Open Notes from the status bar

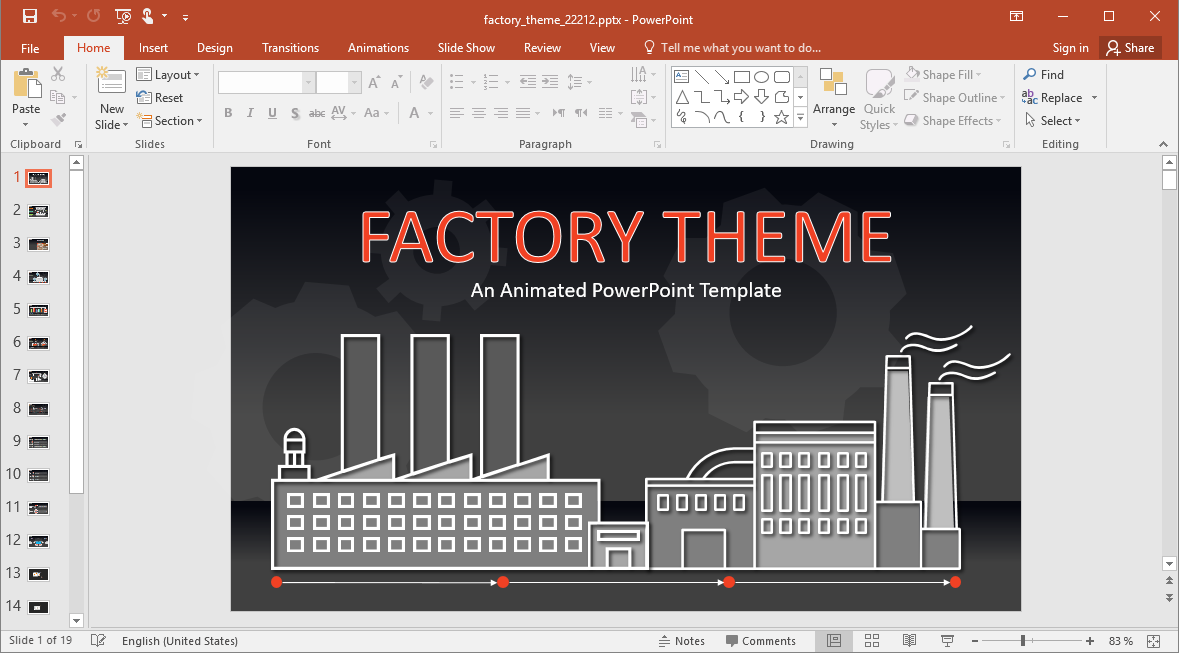[682, 640]
